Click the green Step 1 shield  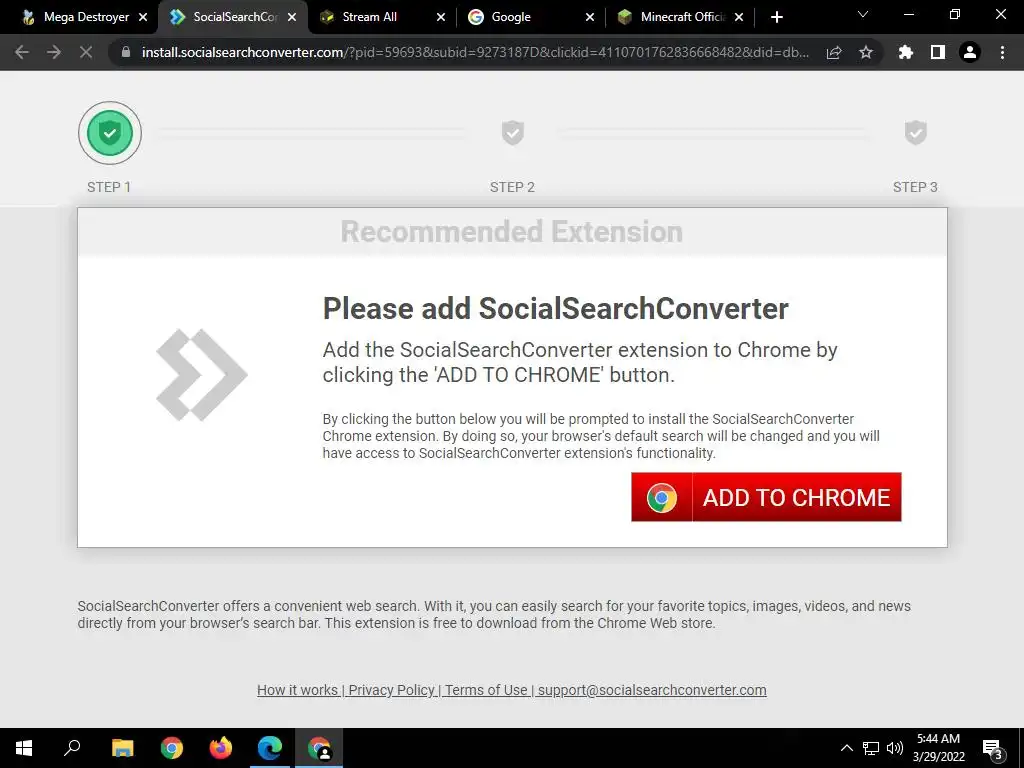click(x=110, y=133)
